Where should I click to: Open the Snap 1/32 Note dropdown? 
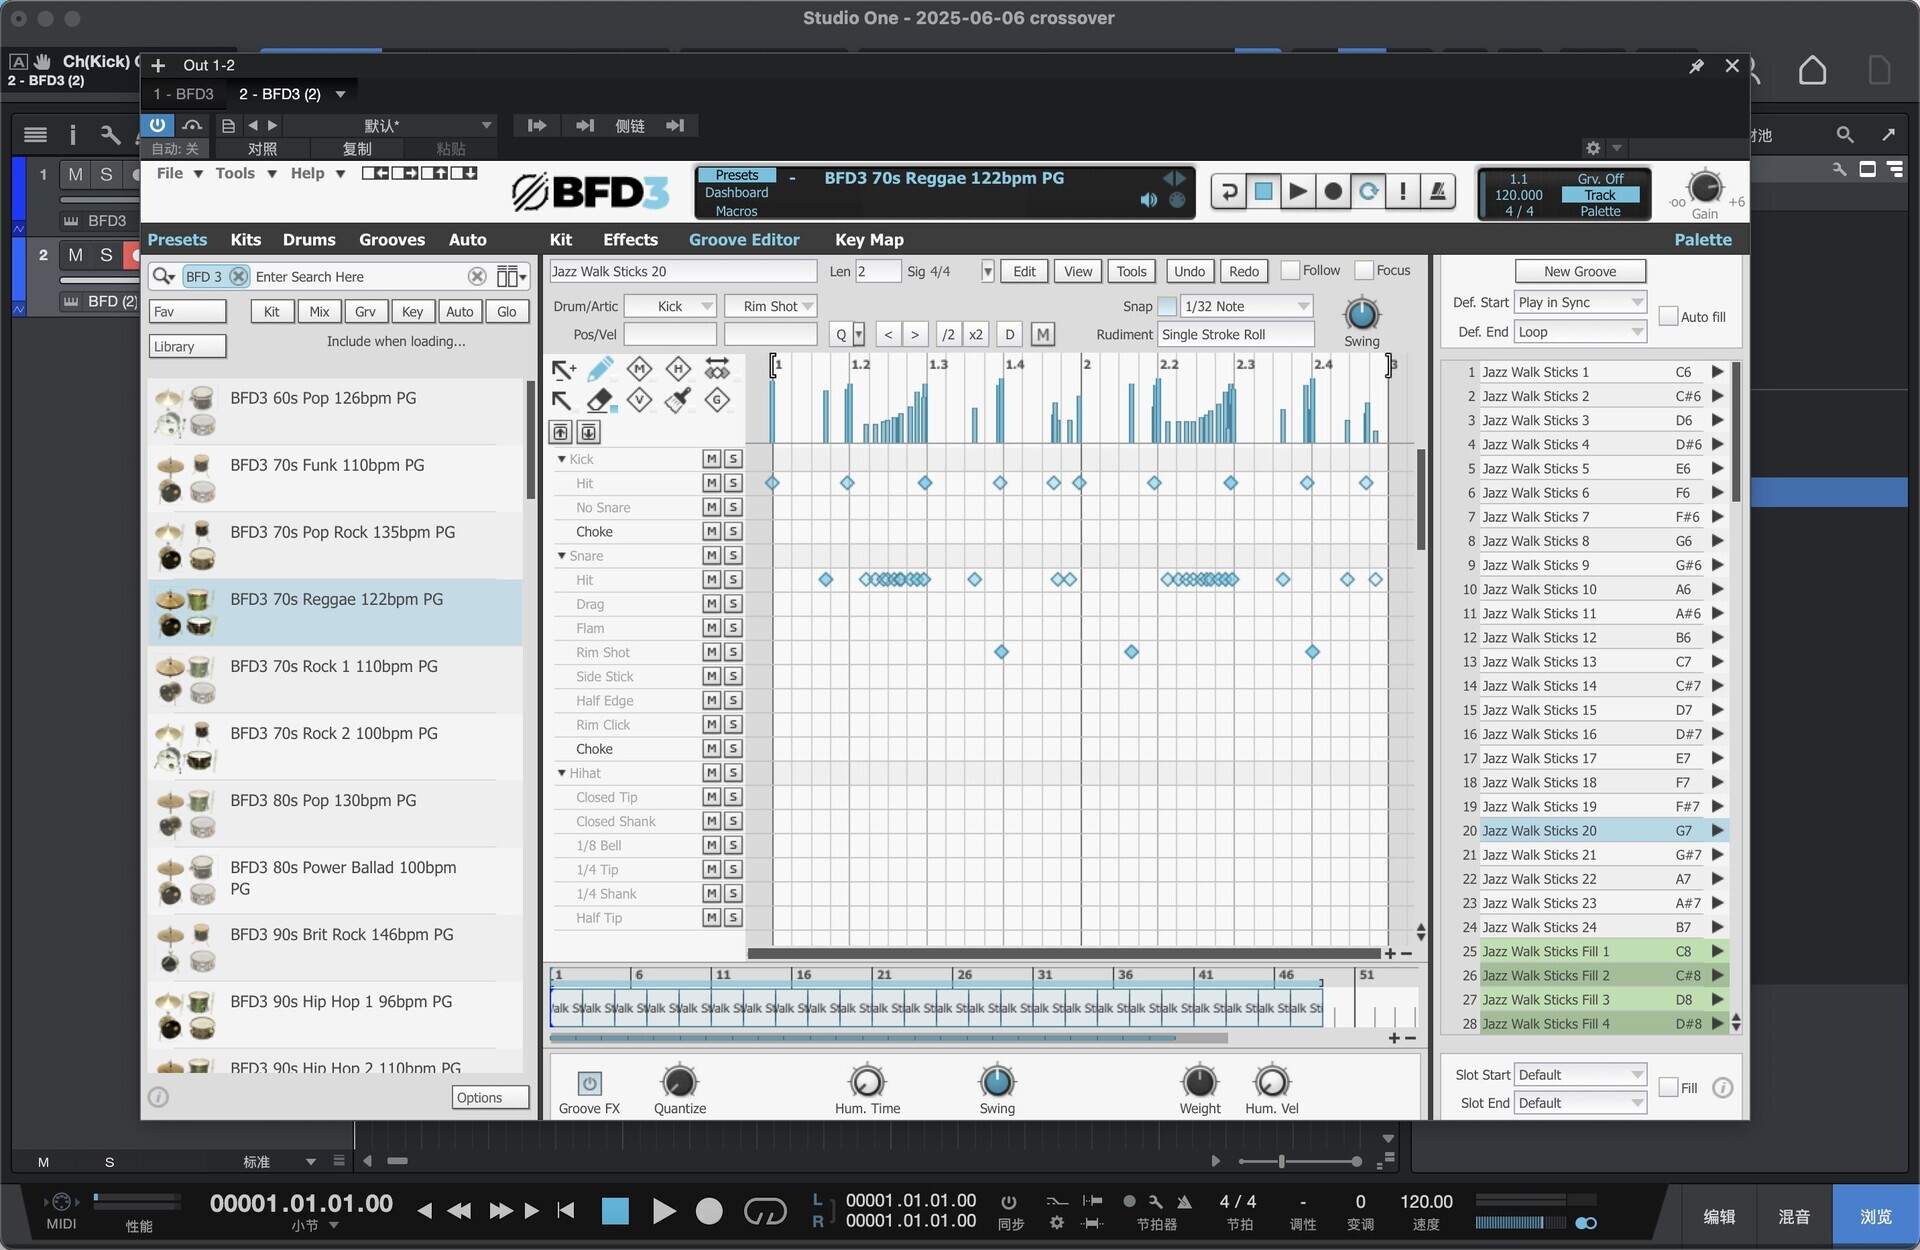[x=1246, y=306]
